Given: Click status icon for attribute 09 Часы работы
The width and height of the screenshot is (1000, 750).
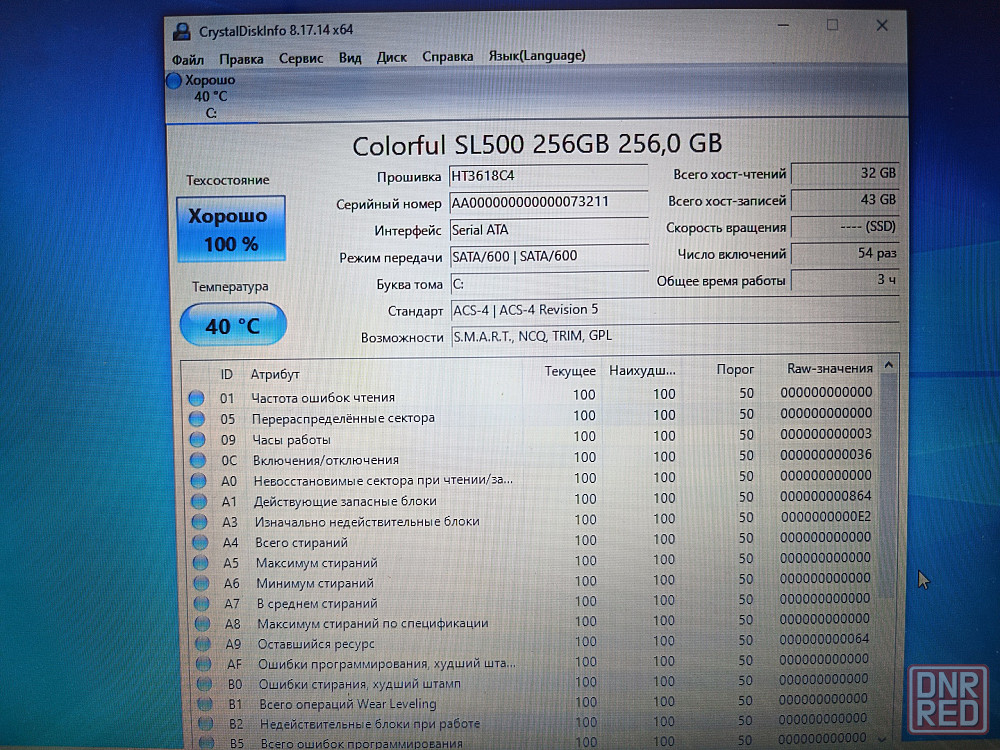Looking at the screenshot, I should [x=198, y=440].
